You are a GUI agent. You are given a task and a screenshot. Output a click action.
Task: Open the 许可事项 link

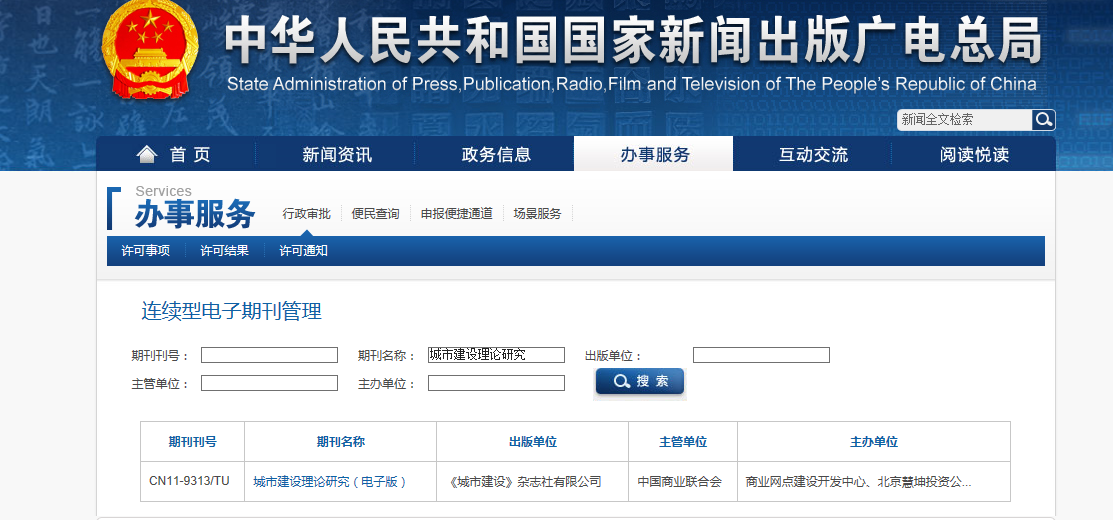point(146,250)
